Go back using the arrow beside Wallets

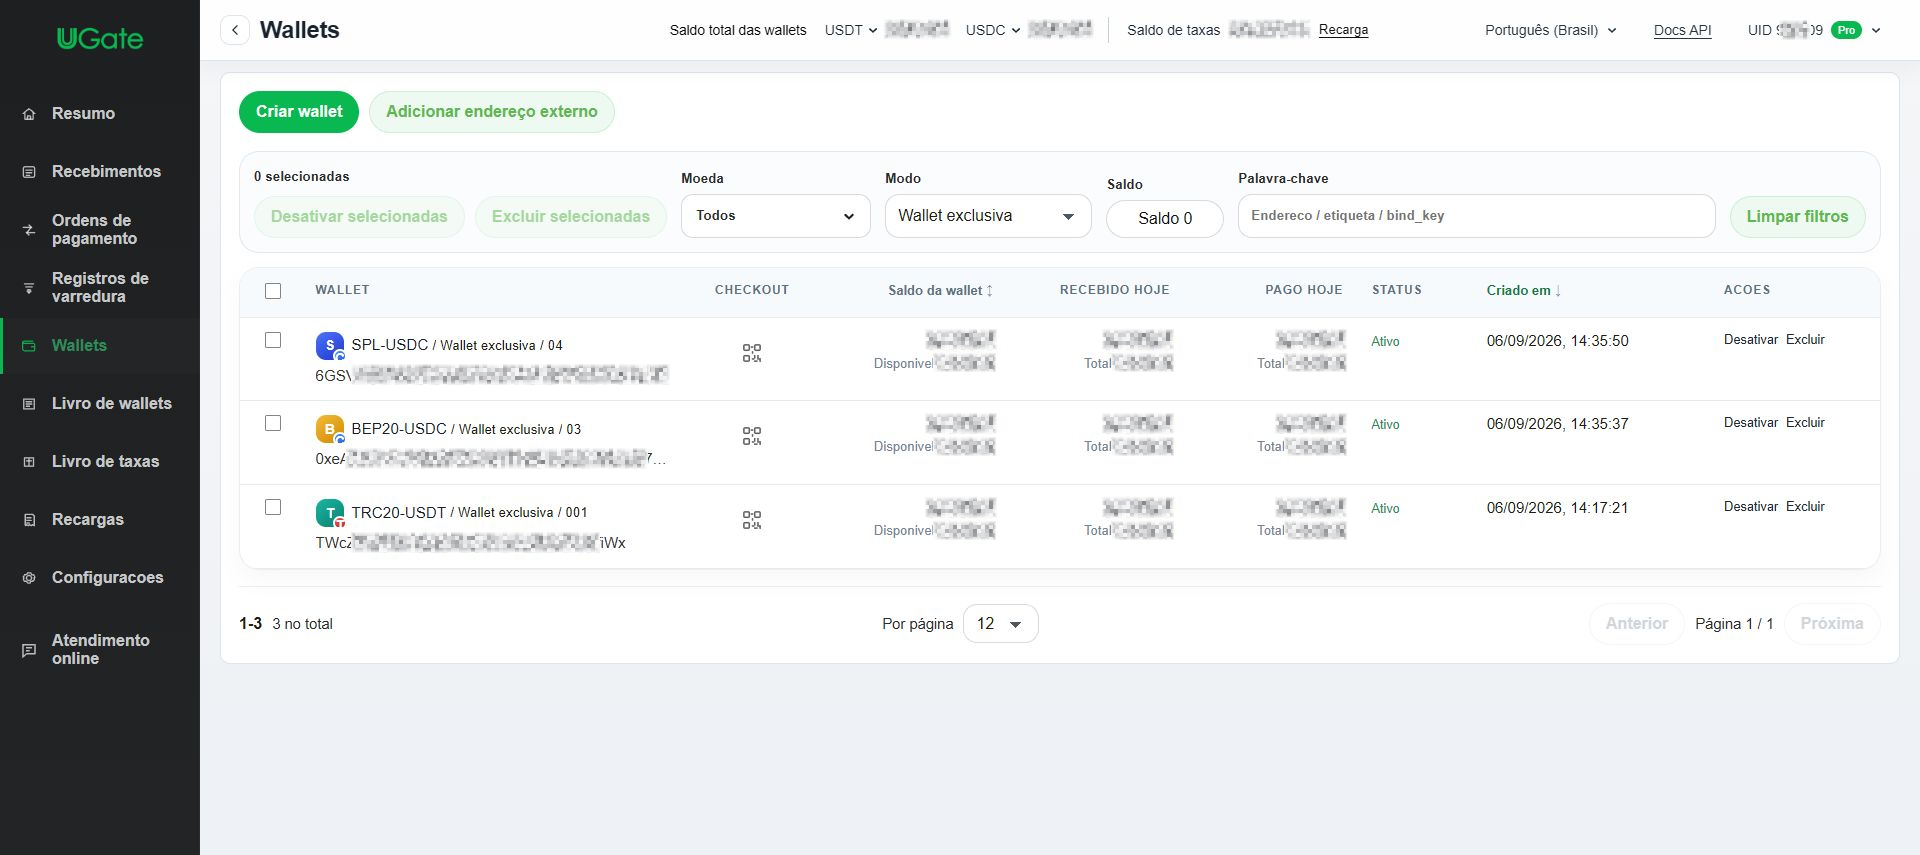point(235,30)
